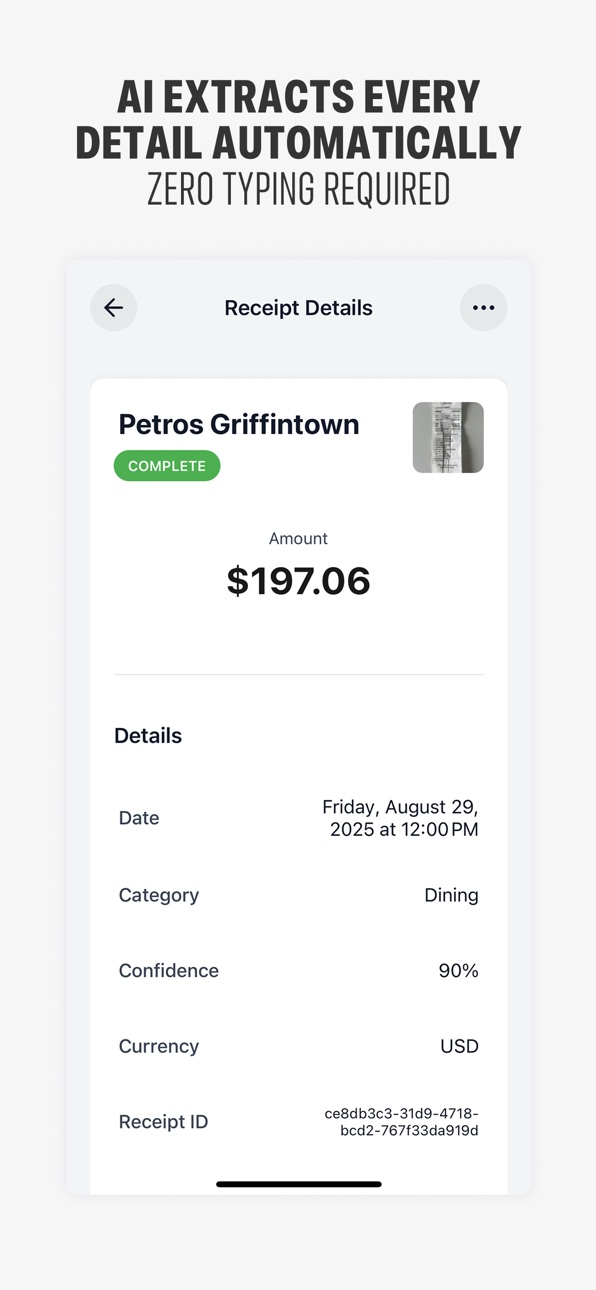
Task: Select the USD currency value
Action: tap(459, 1046)
